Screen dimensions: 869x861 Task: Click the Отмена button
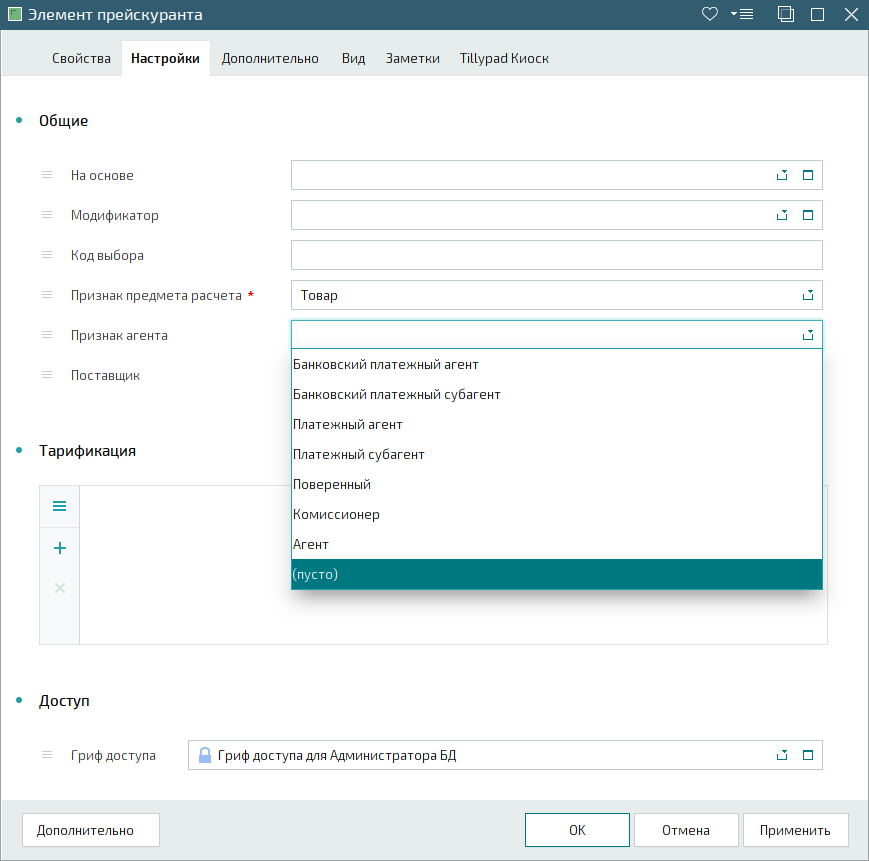point(686,830)
